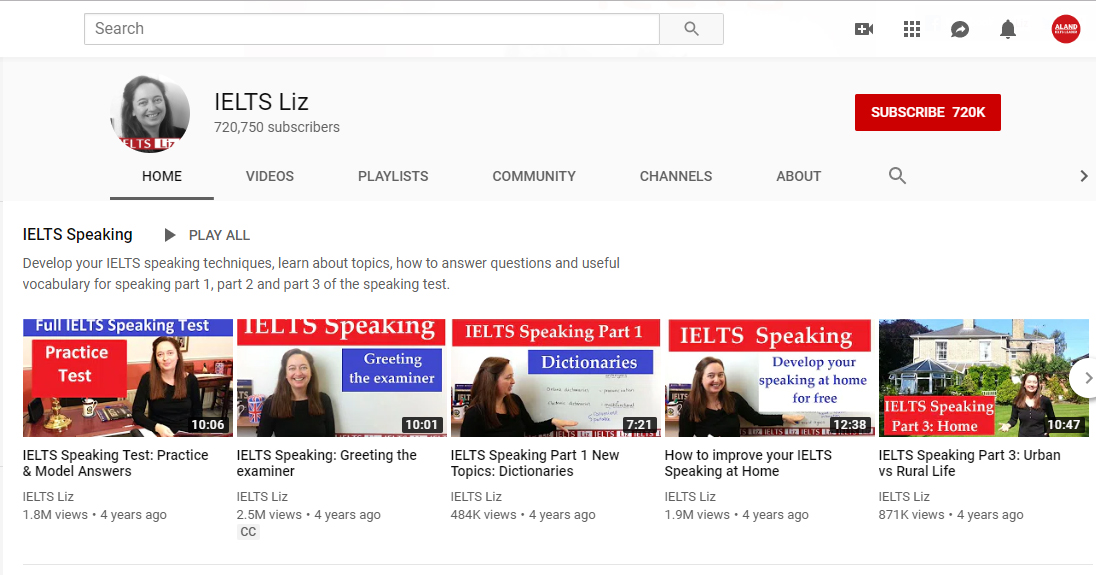1096x575 pixels.
Task: Click the IELTS Liz channel avatar
Action: pos(150,112)
